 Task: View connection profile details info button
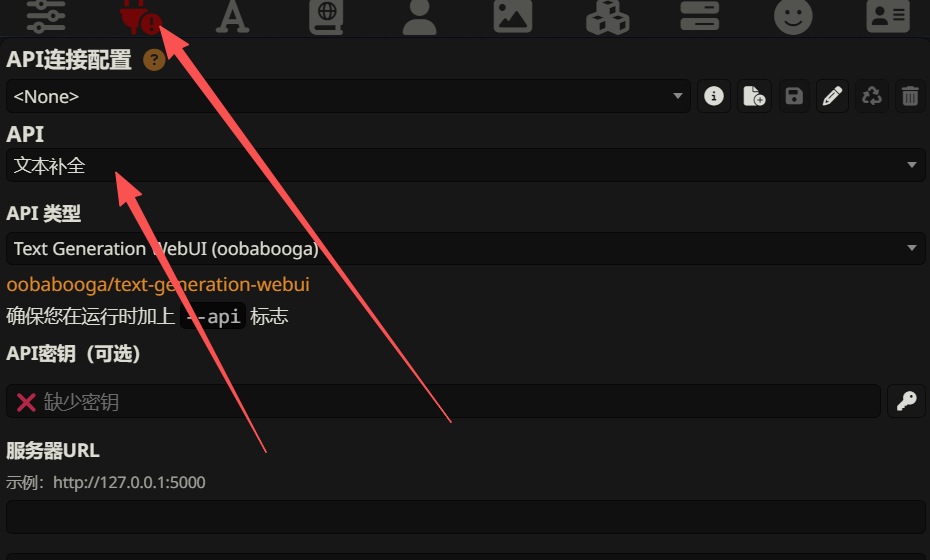pyautogui.click(x=714, y=96)
